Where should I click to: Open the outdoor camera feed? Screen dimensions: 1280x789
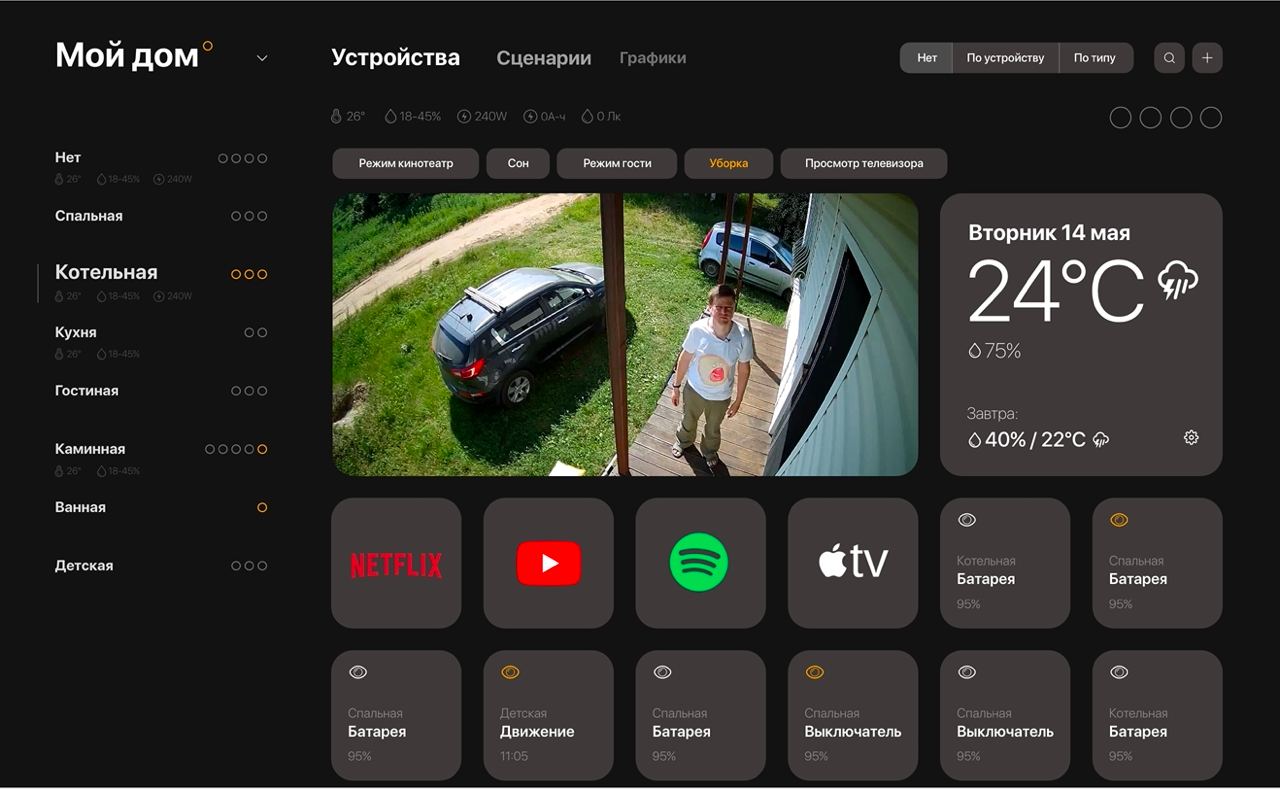625,334
